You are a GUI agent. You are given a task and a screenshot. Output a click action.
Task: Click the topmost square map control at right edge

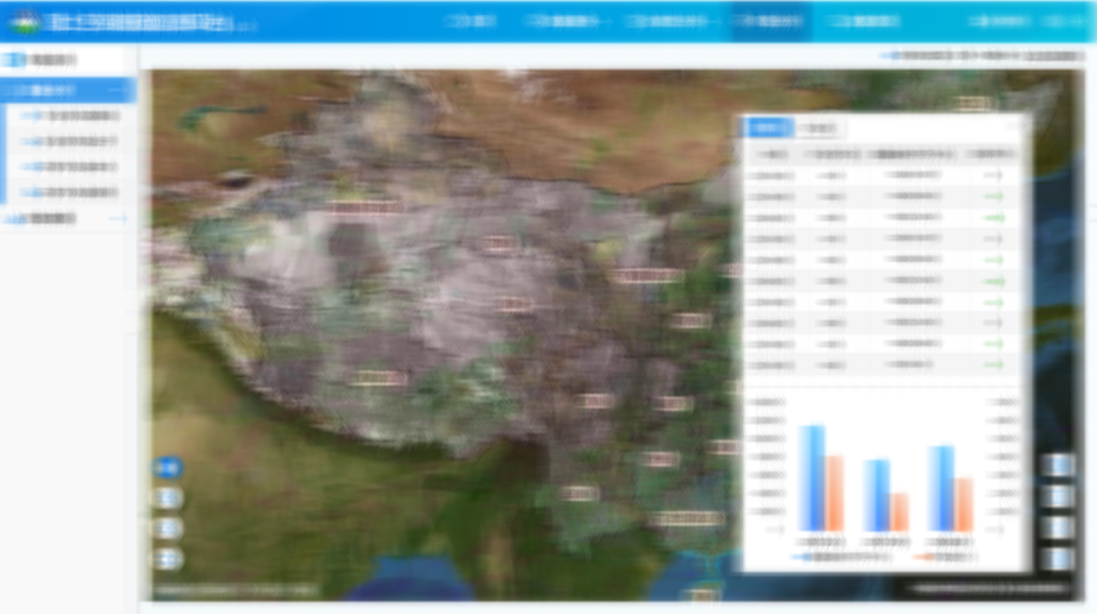pos(1057,465)
